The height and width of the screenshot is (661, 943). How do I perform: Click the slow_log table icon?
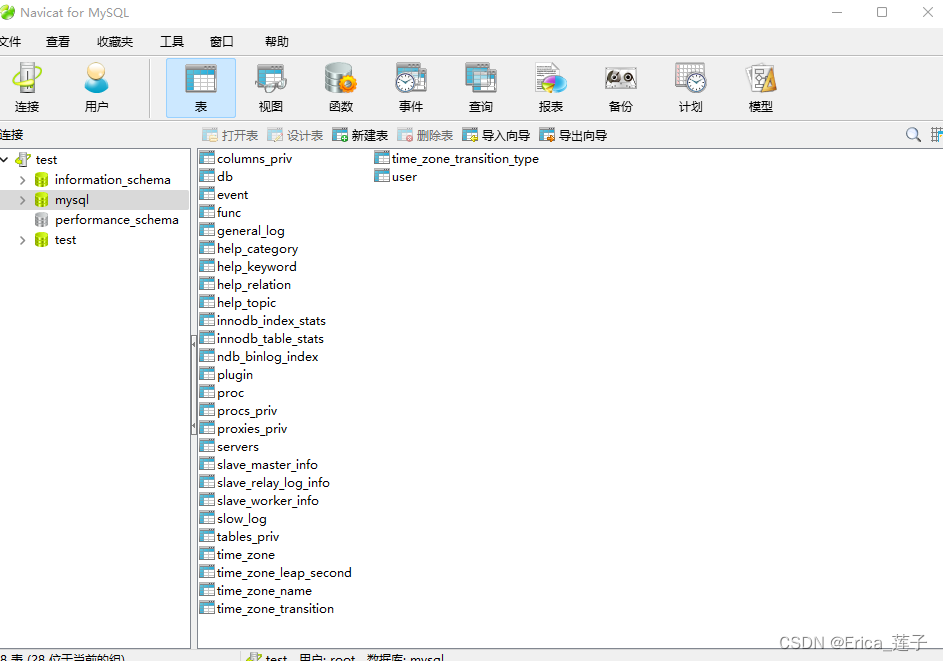coord(207,518)
